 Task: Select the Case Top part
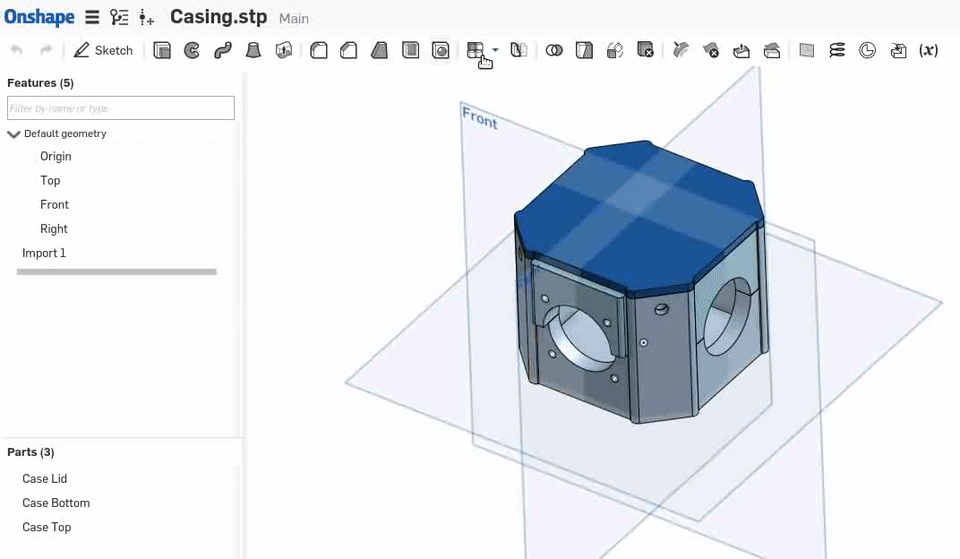click(x=47, y=527)
